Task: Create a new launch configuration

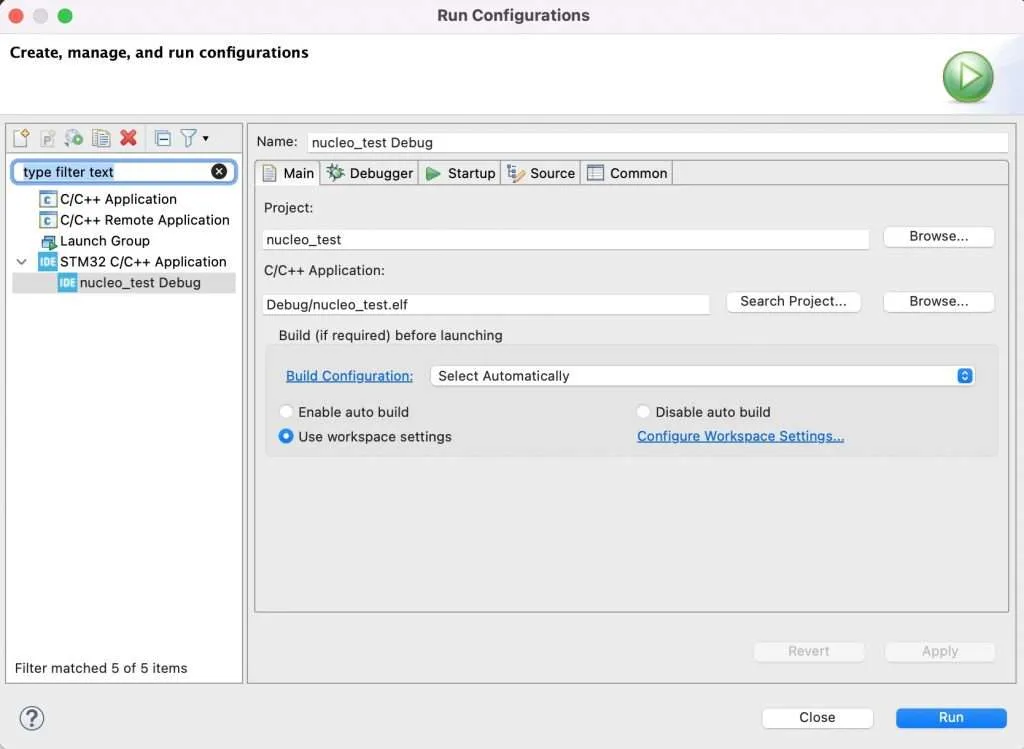Action: (x=22, y=138)
